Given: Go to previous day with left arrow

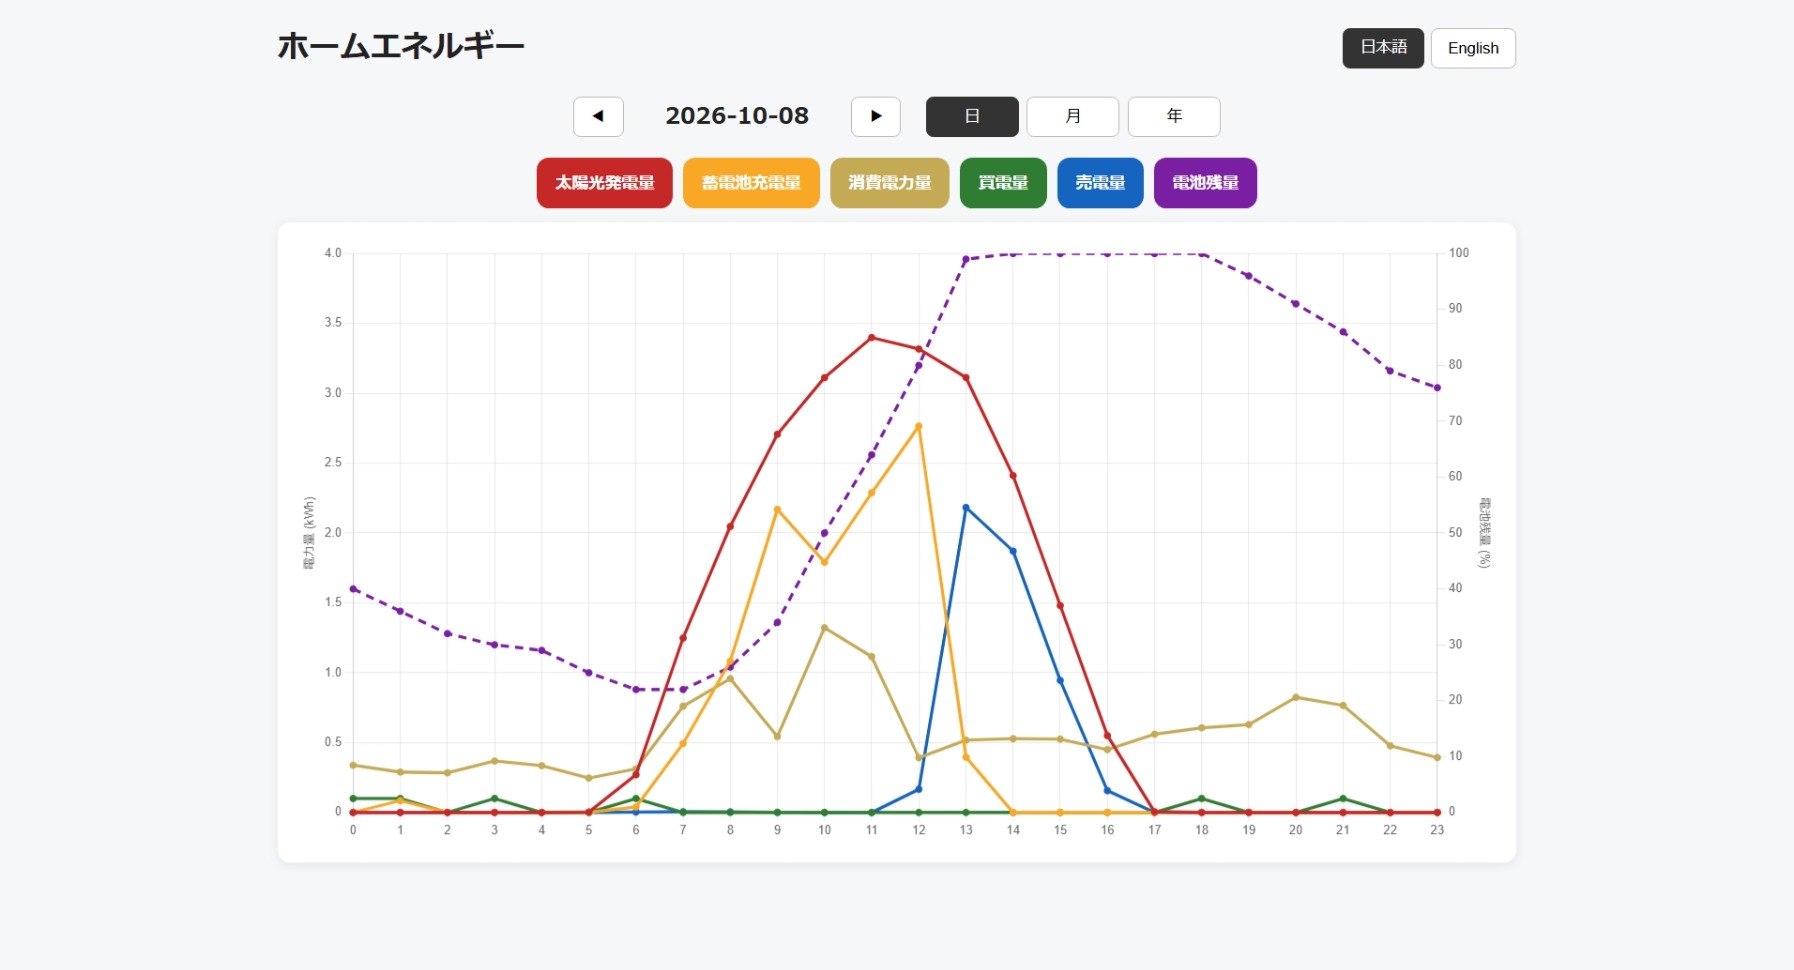Looking at the screenshot, I should pyautogui.click(x=598, y=116).
